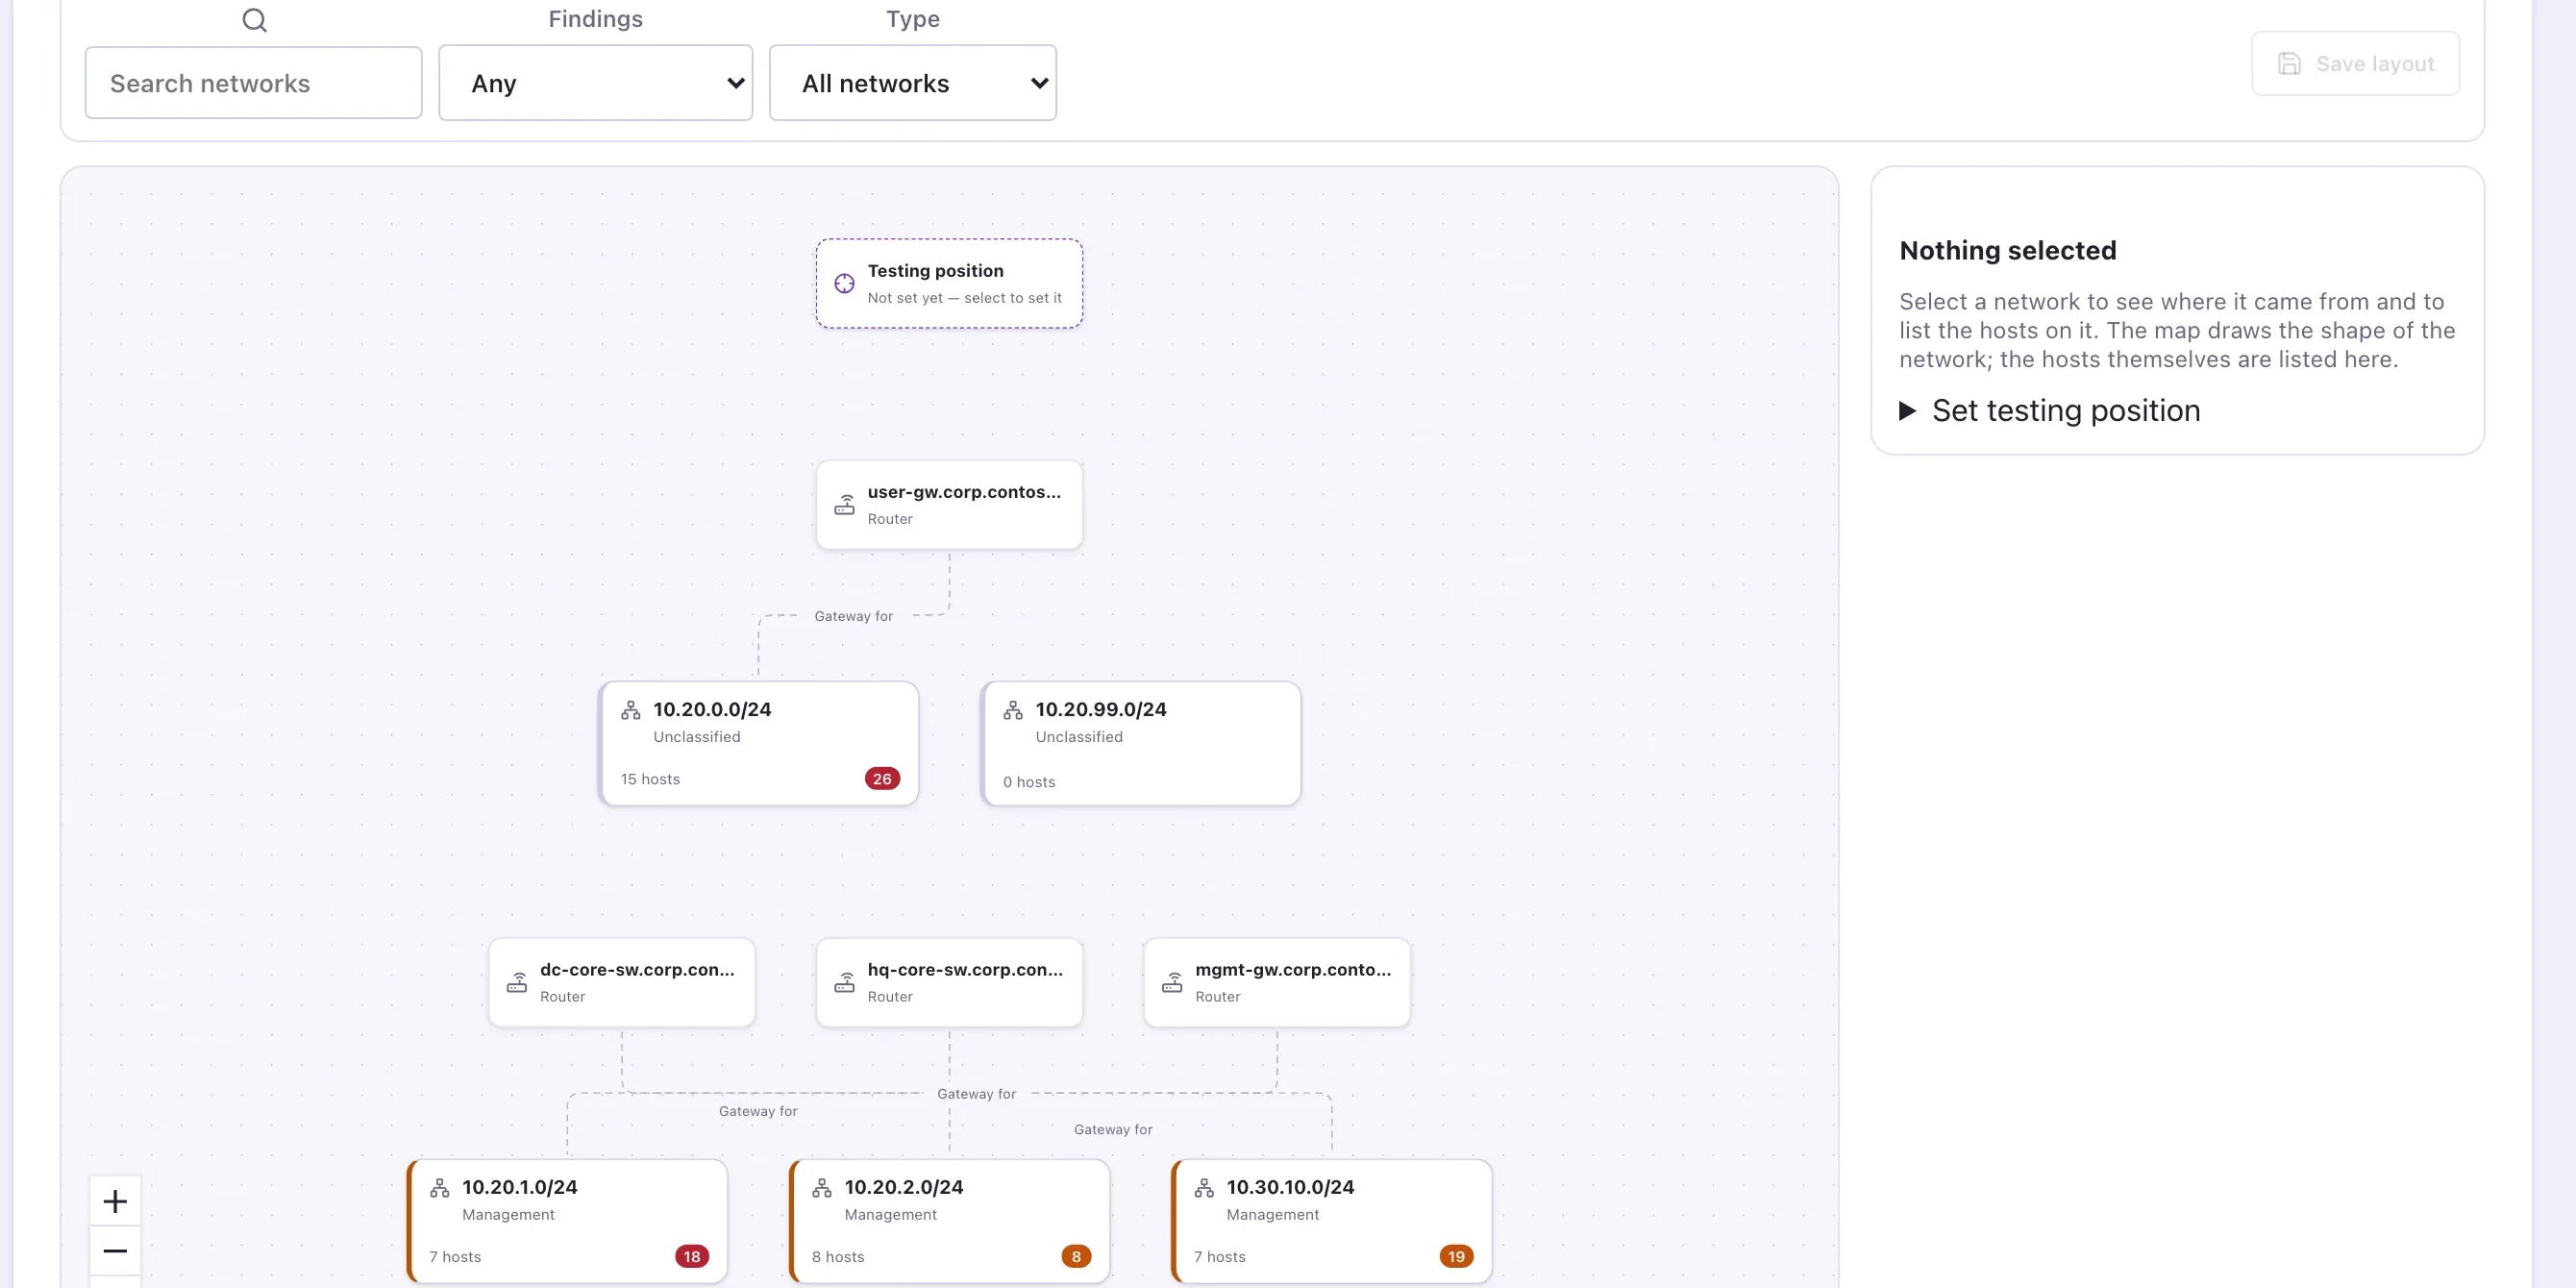Expand the Set testing position disclosure
This screenshot has height=1288, width=2576.
click(x=2049, y=411)
